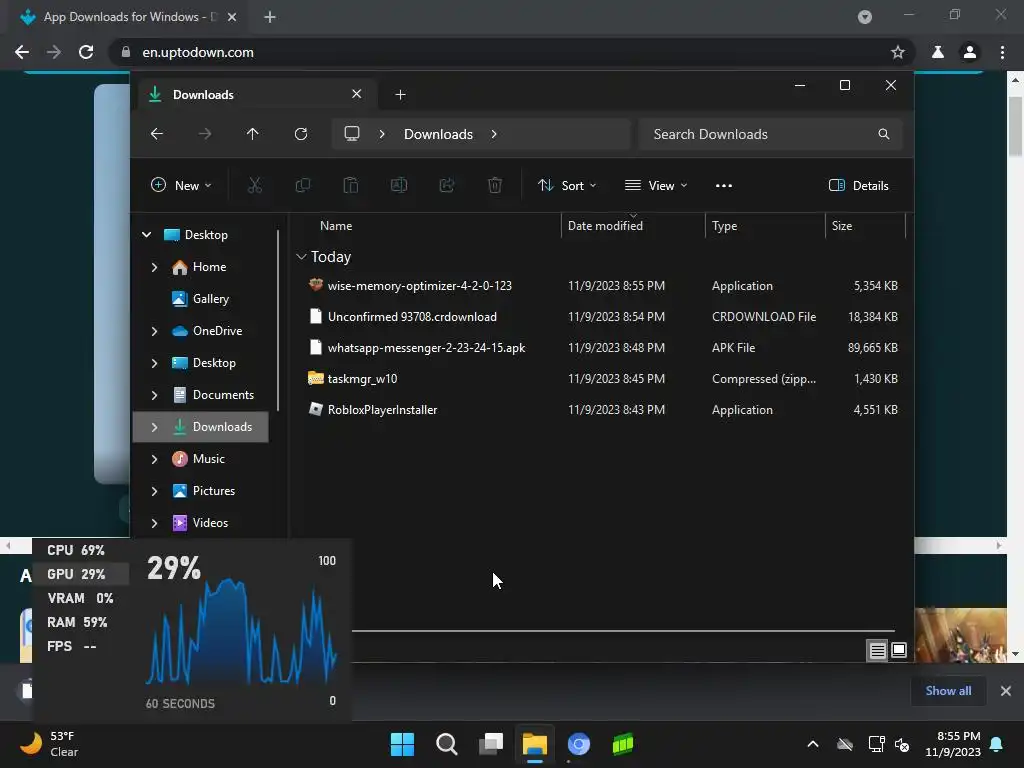Switch to details list view icon at bottom right

point(877,650)
